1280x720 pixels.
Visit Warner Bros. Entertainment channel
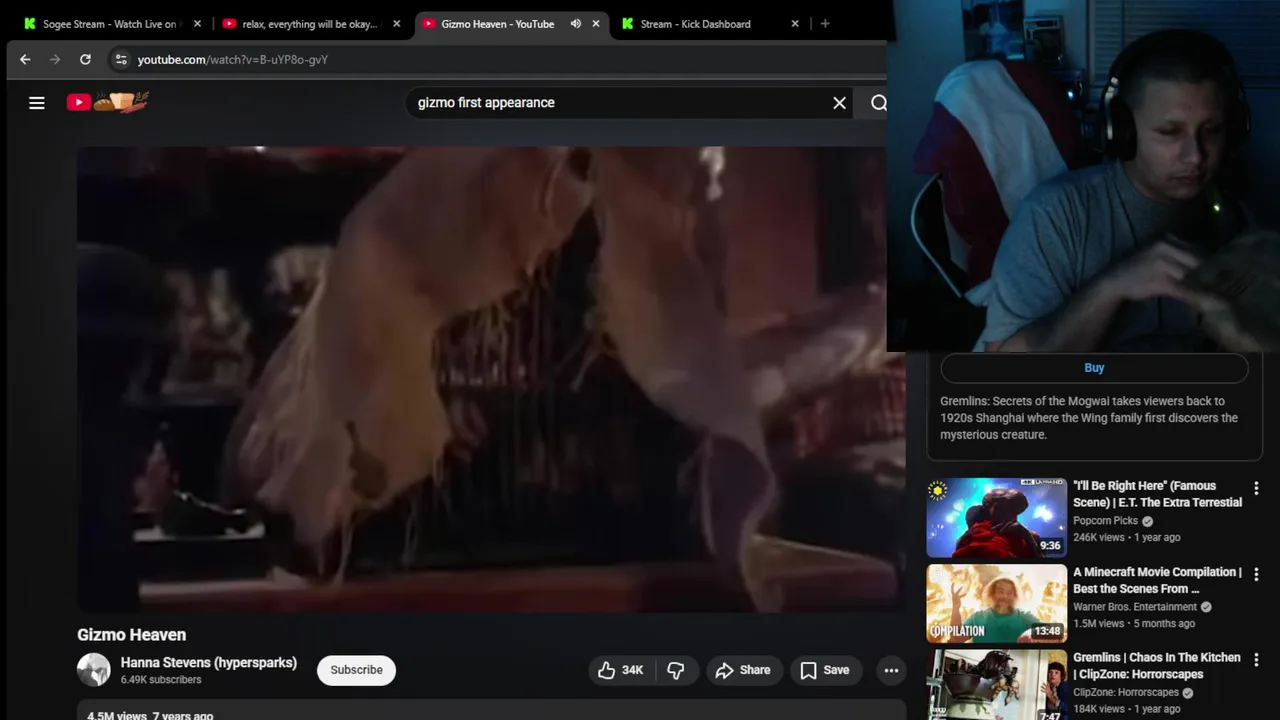point(1135,607)
